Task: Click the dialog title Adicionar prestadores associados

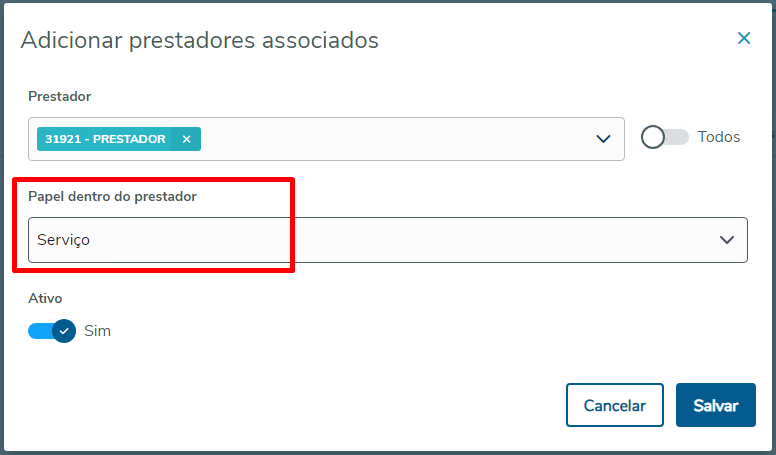Action: click(199, 40)
